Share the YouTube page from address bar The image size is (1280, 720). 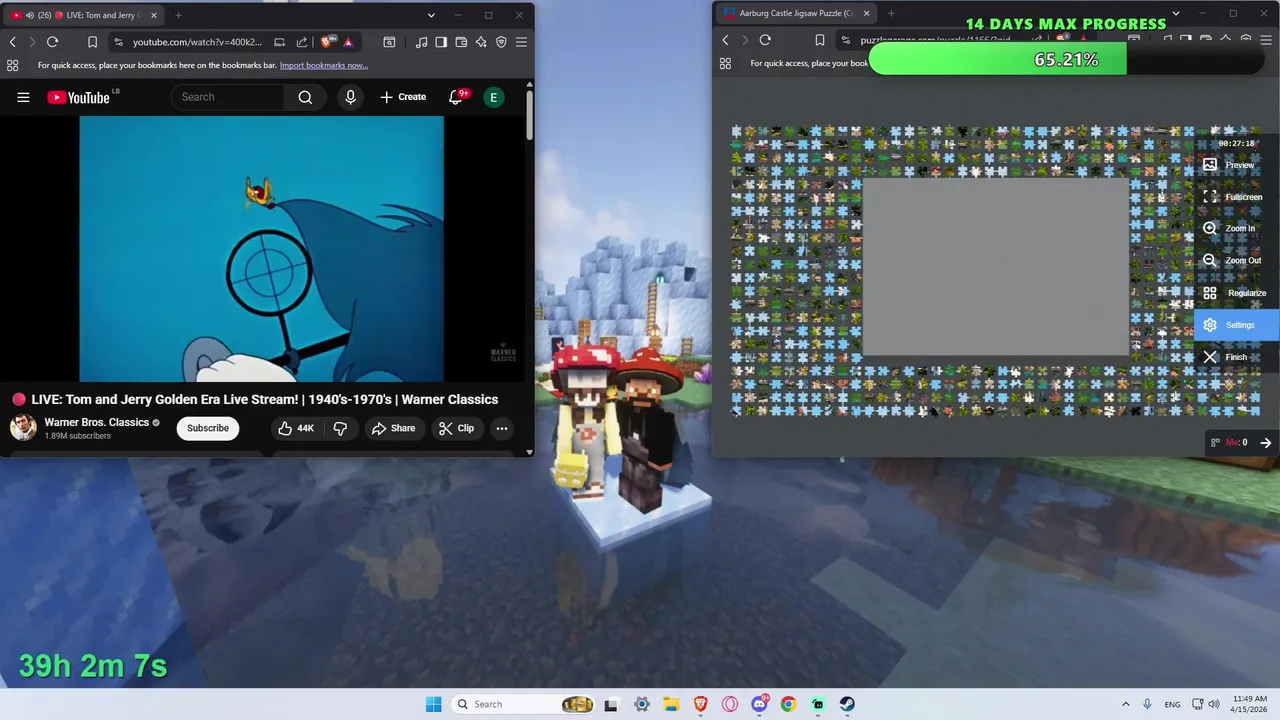tap(302, 42)
